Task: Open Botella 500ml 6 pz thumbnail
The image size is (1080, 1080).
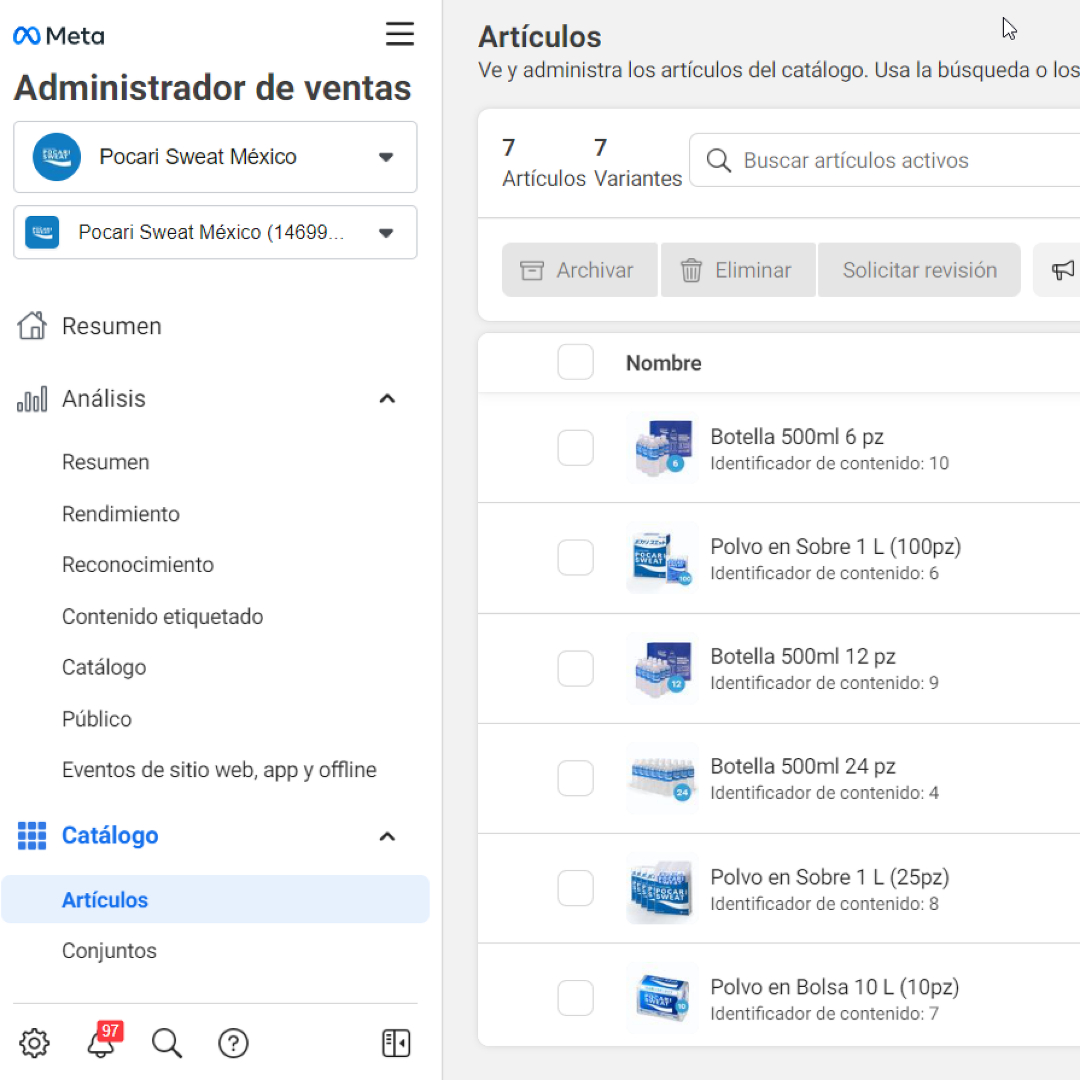Action: [662, 448]
